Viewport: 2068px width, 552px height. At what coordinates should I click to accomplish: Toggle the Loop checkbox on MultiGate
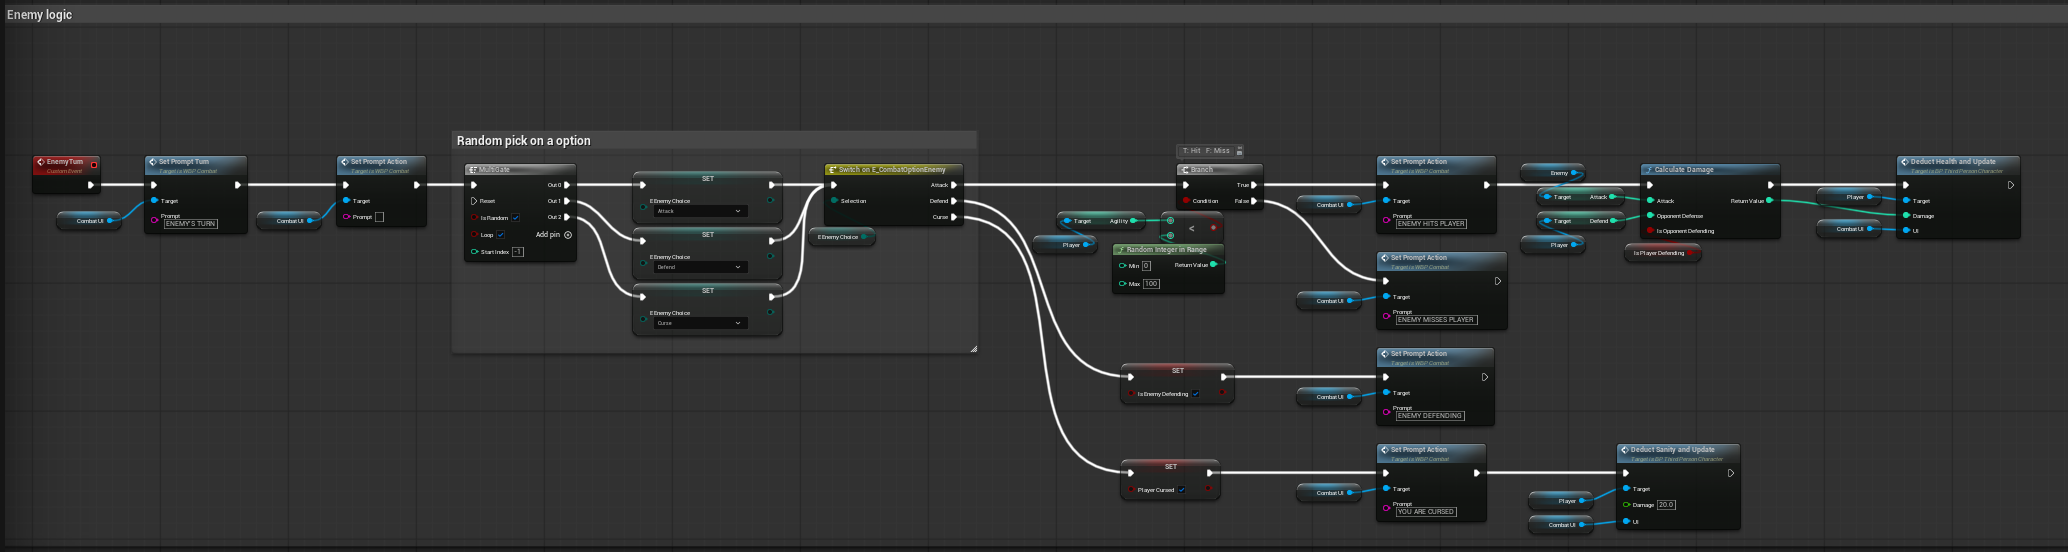coord(500,235)
